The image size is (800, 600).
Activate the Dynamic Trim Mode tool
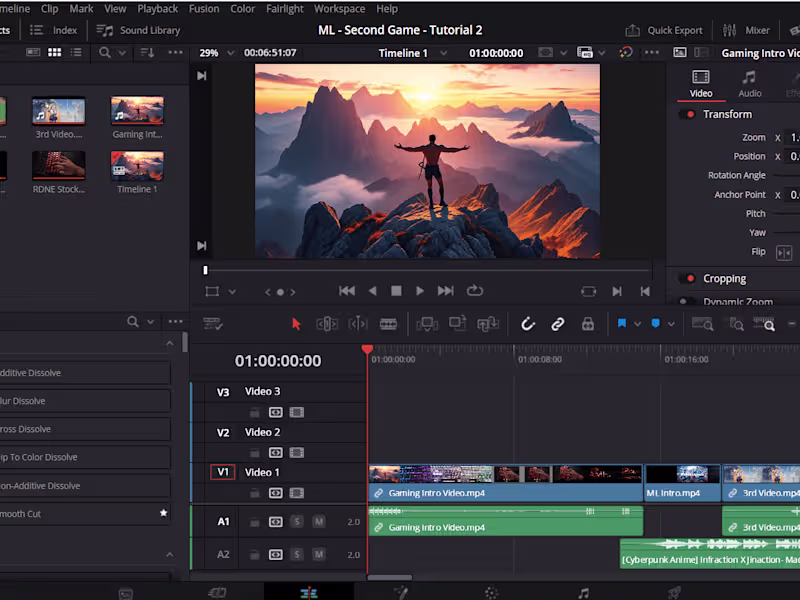point(358,324)
